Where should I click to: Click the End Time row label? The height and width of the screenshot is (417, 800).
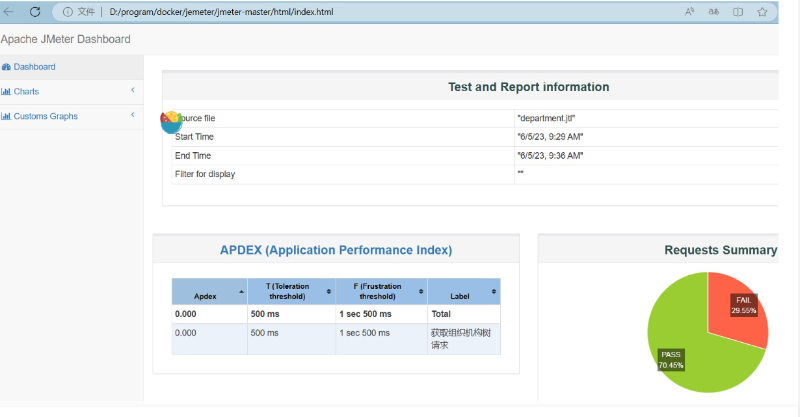(193, 156)
